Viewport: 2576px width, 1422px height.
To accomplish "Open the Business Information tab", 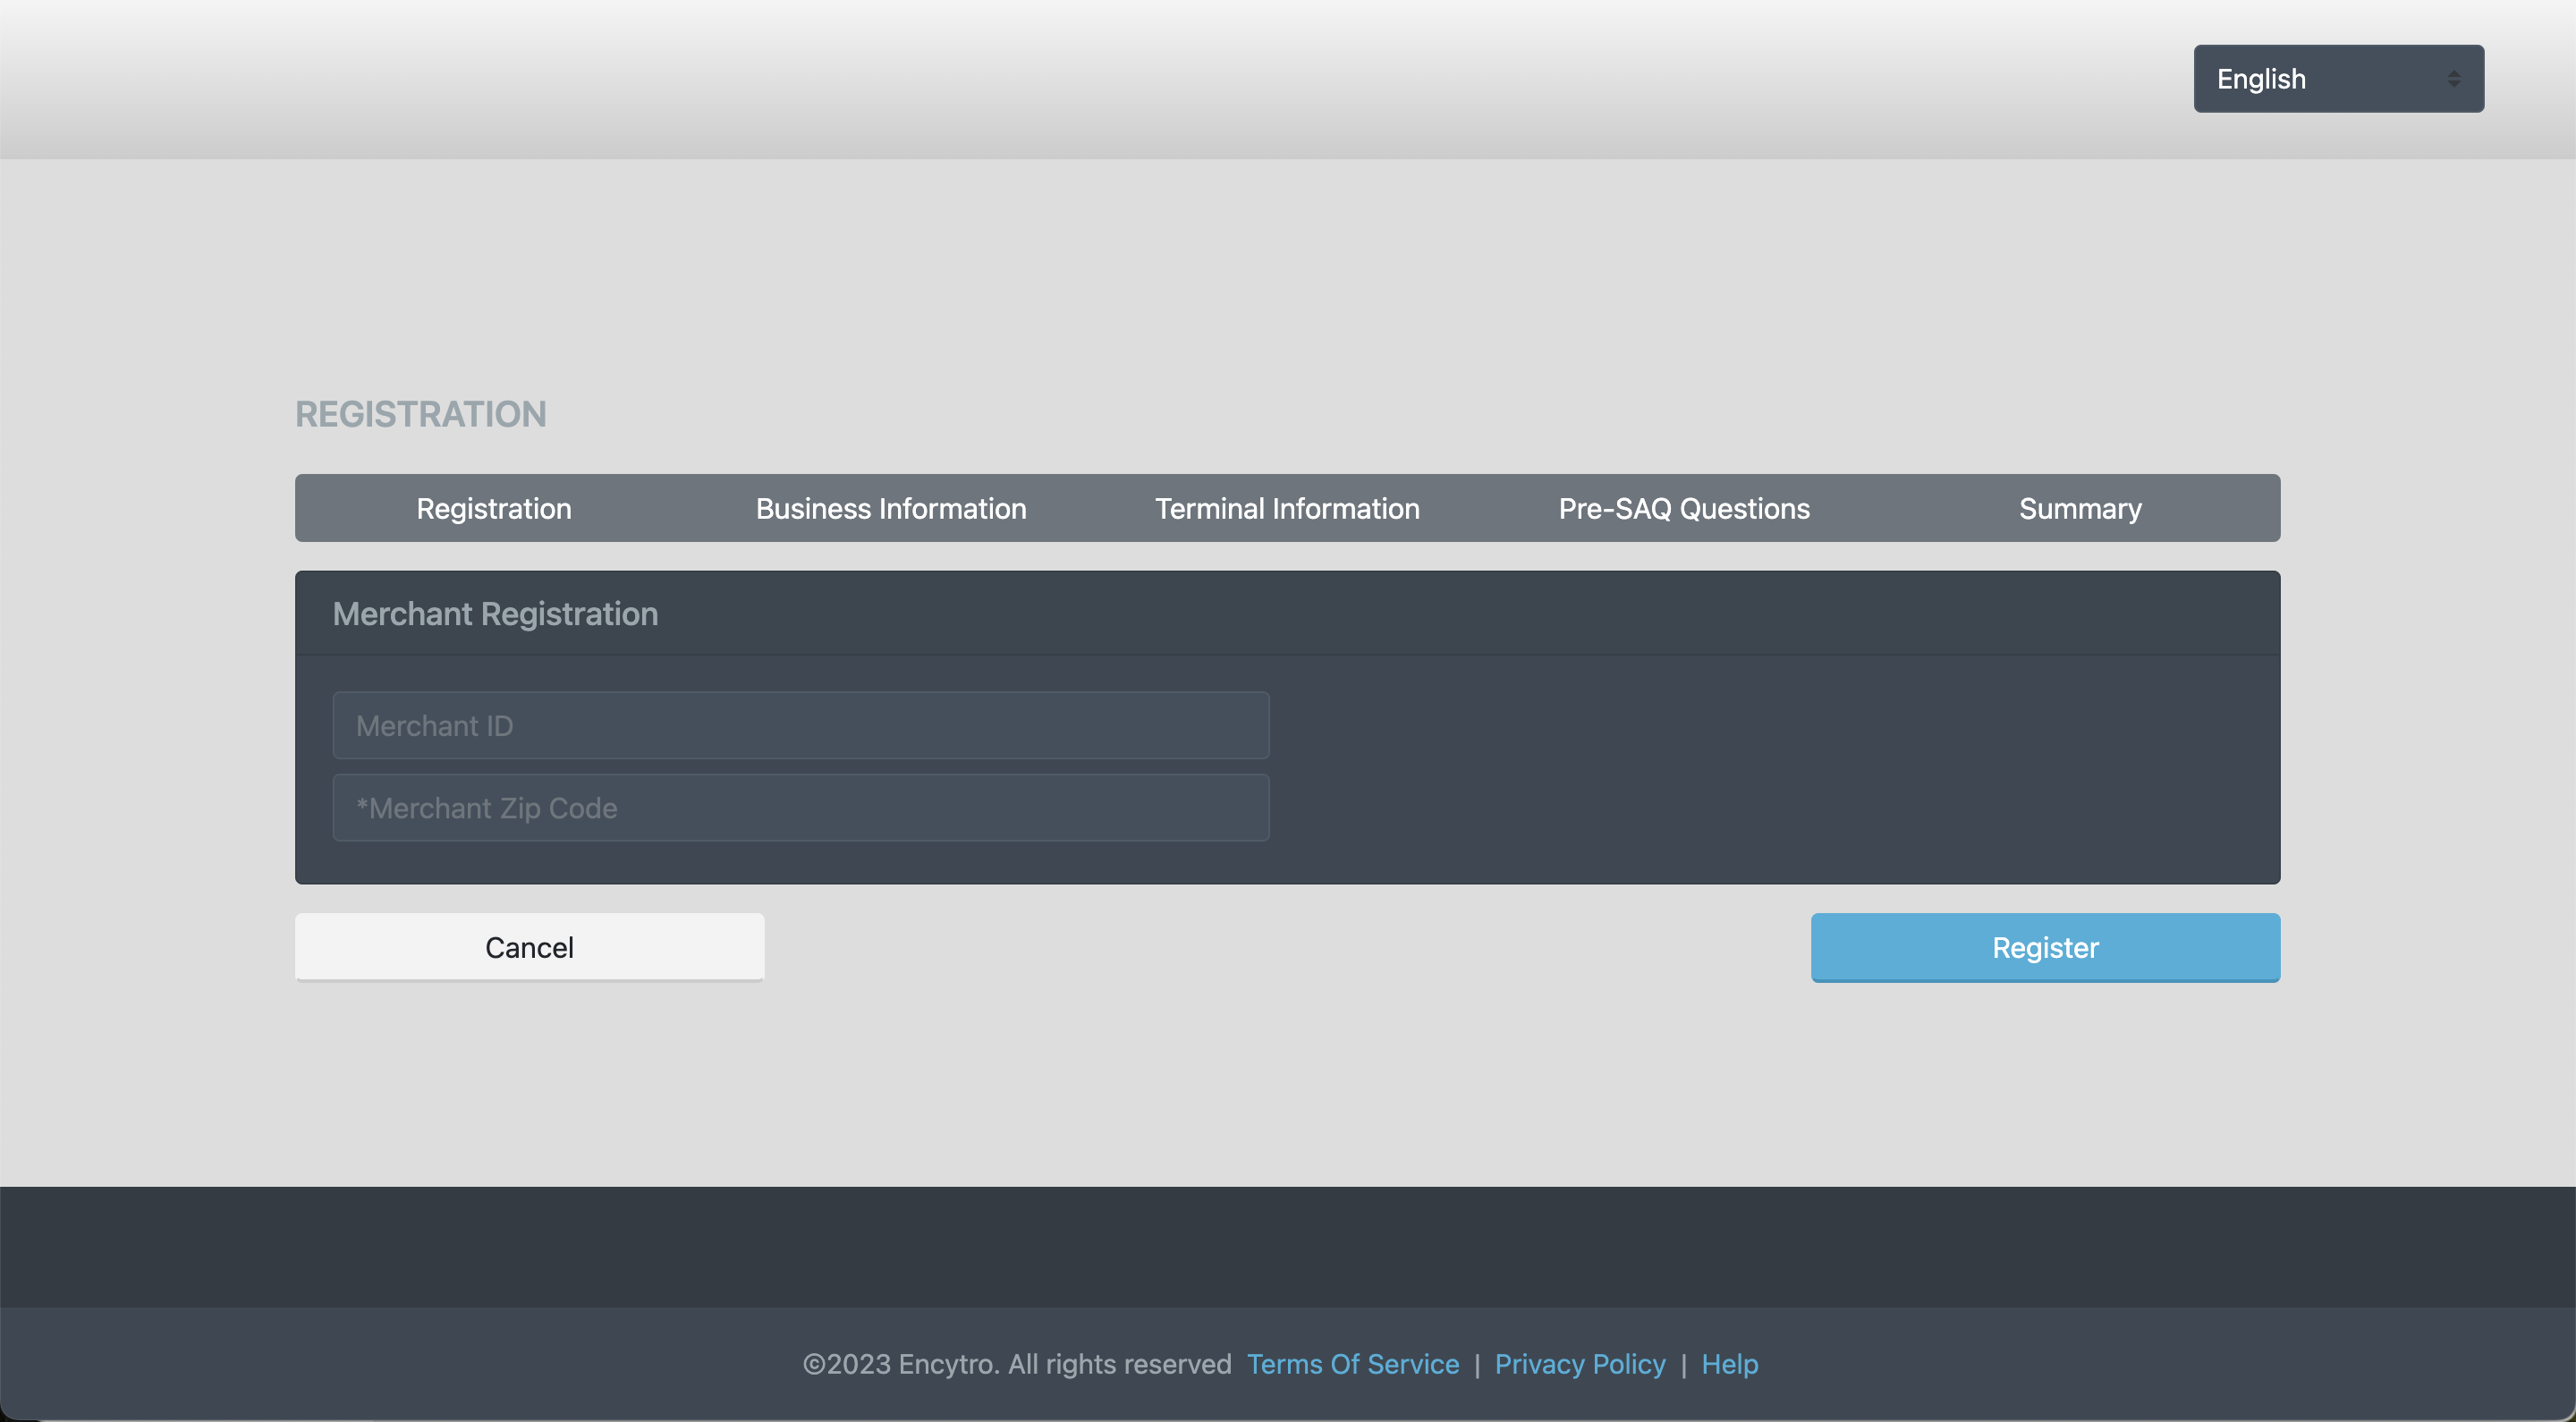I will 890,508.
